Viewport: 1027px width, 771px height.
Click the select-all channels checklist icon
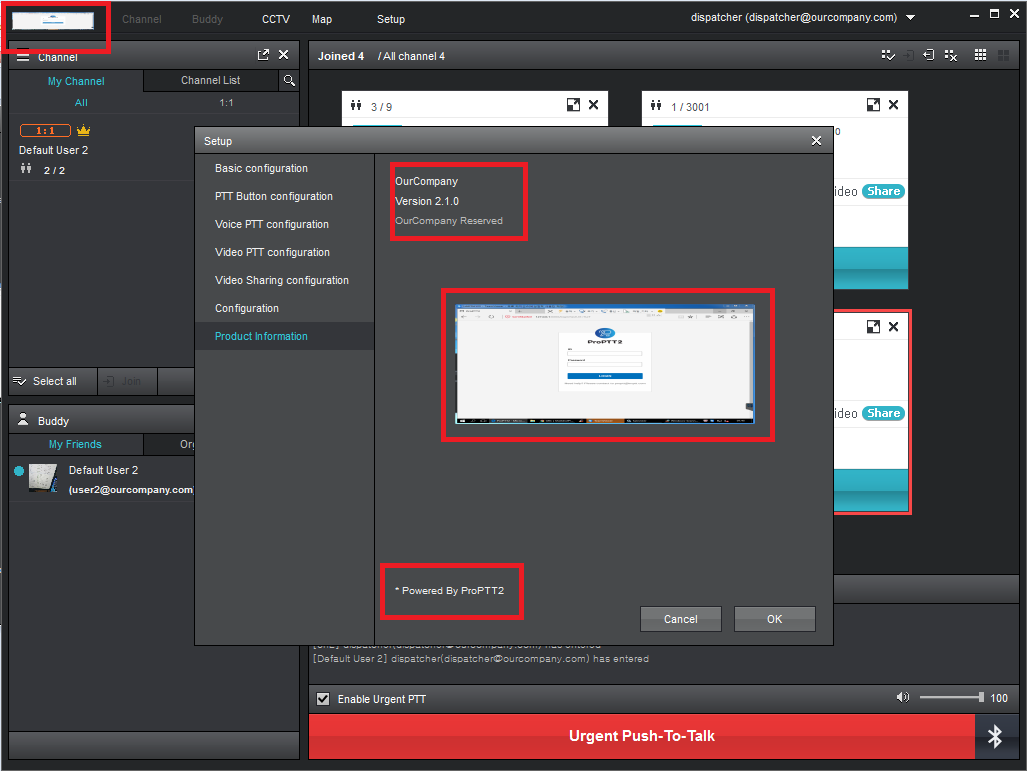pos(887,56)
